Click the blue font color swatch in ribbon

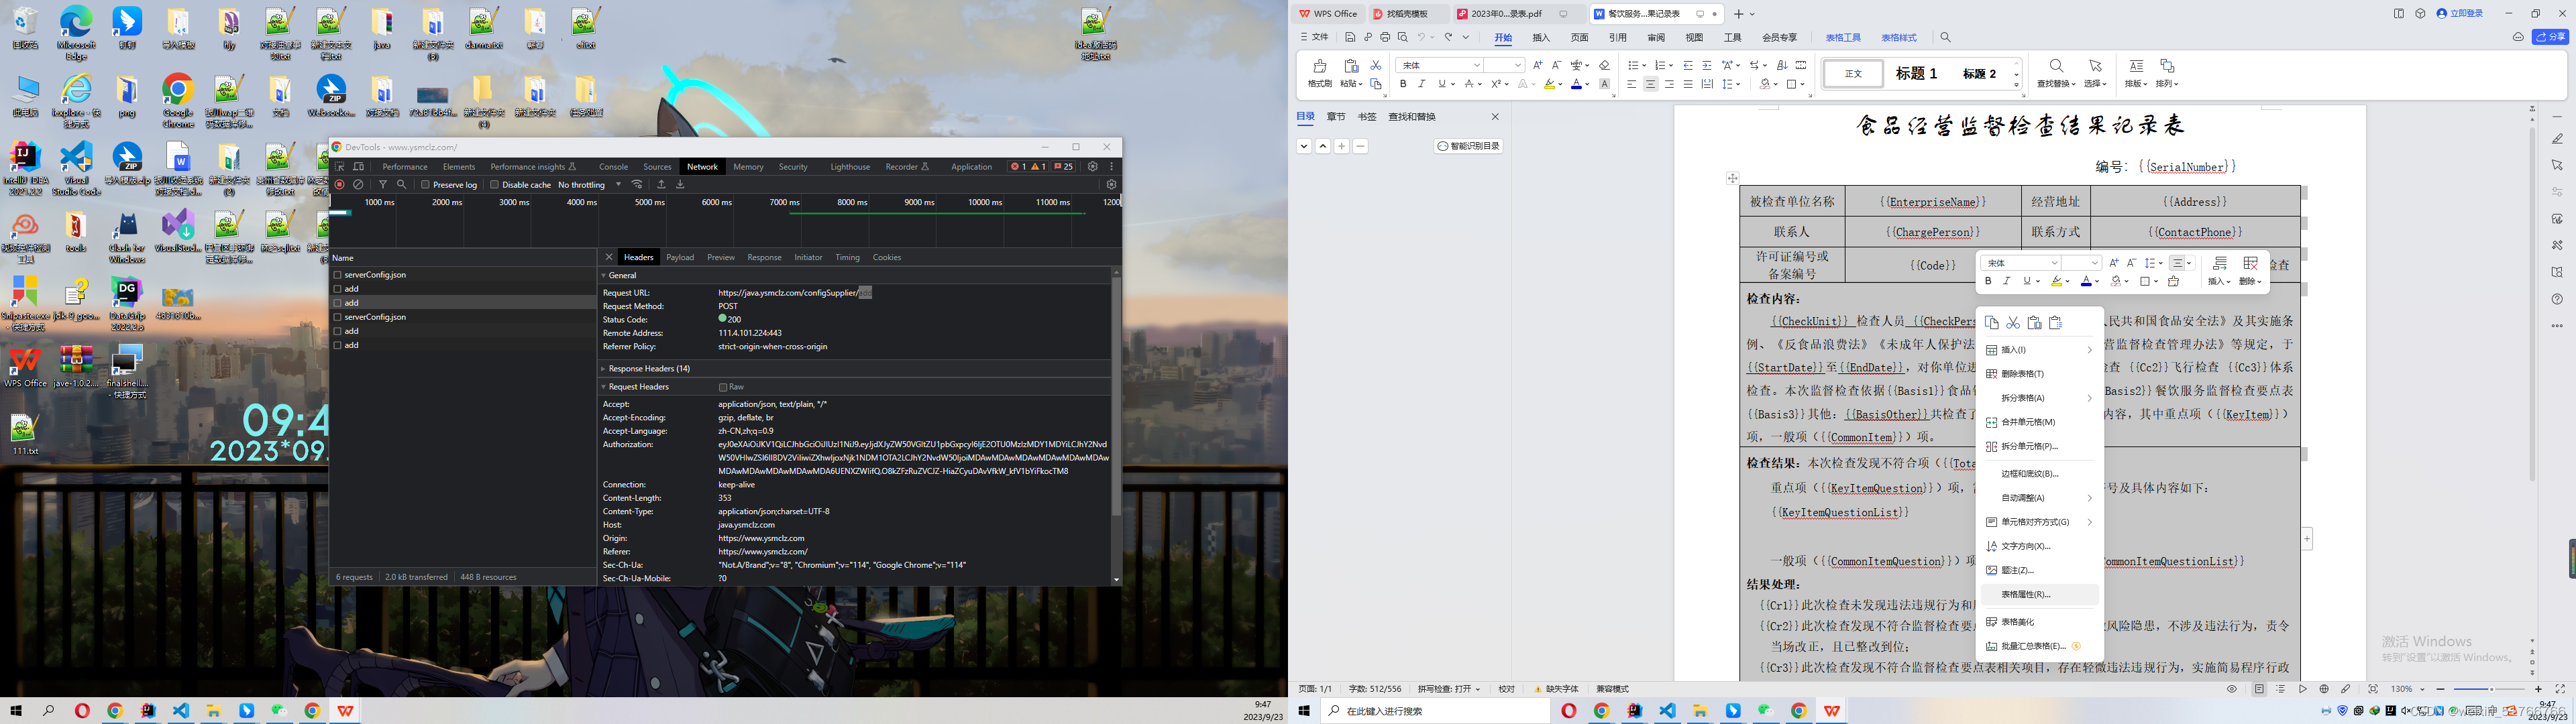(x=1576, y=85)
